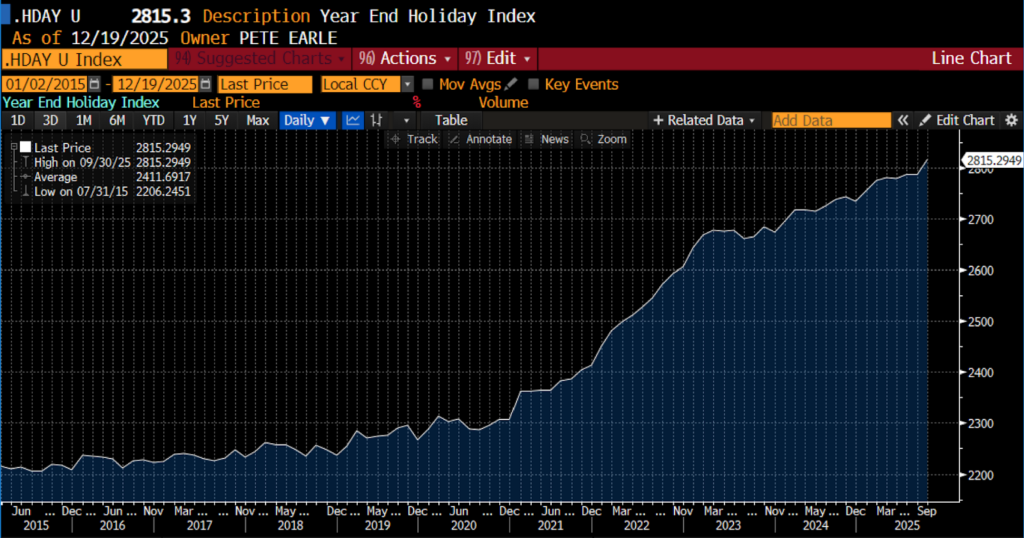Open the Related Data dropdown
Image resolution: width=1024 pixels, height=538 pixels.
(x=704, y=120)
